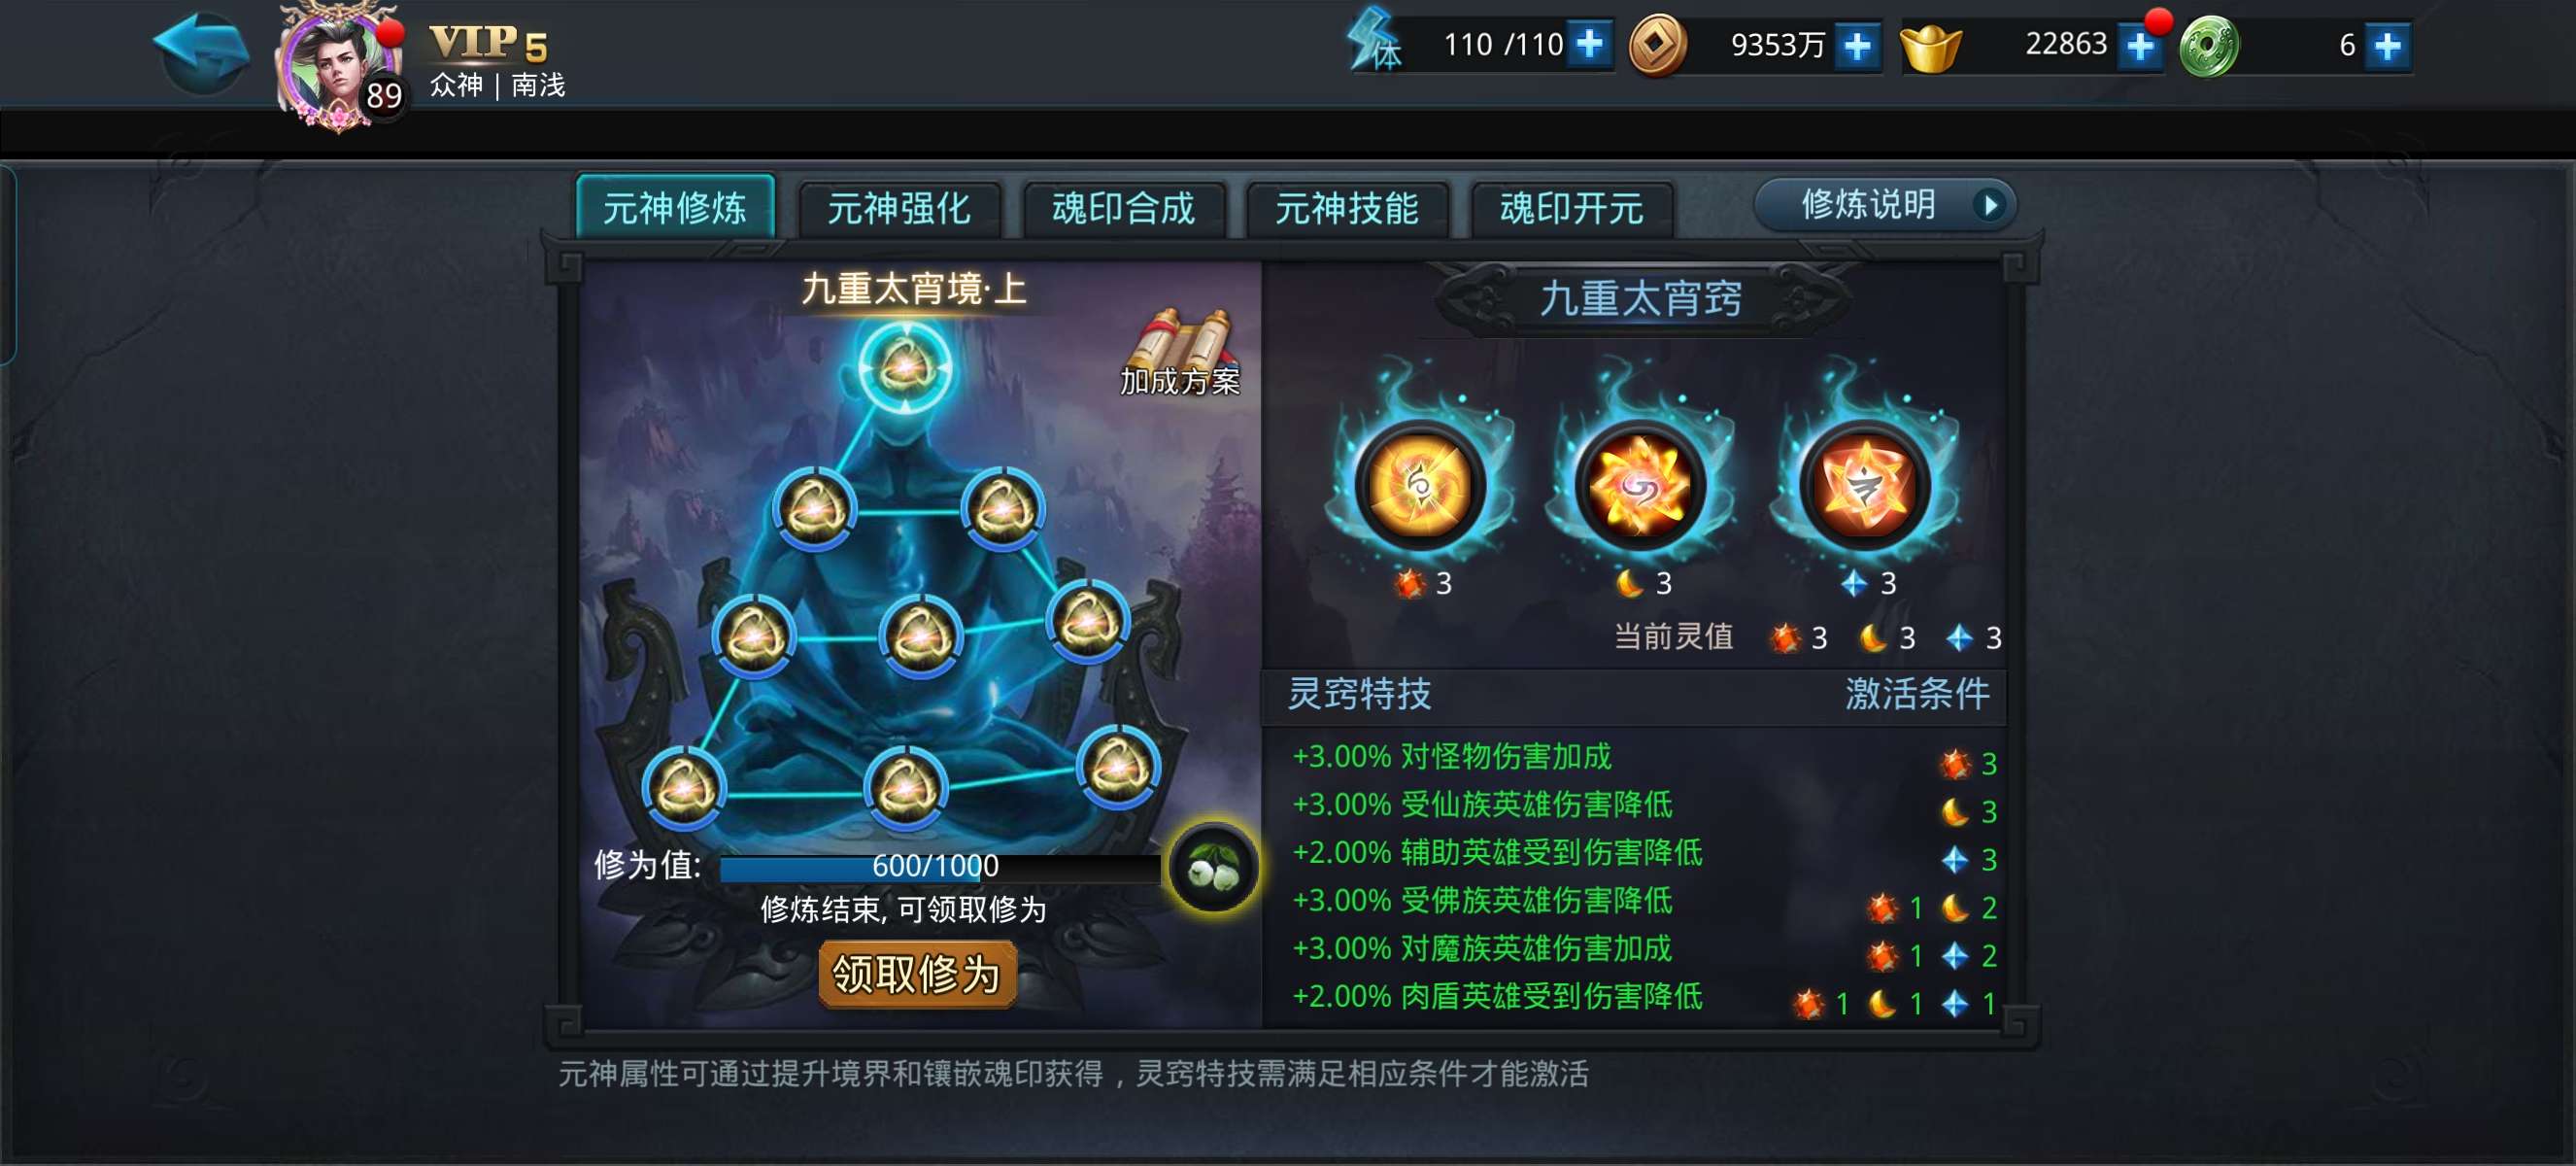Select the topmost head node on the meditation figure
Screen dimensions: 2576x1166
click(x=905, y=368)
